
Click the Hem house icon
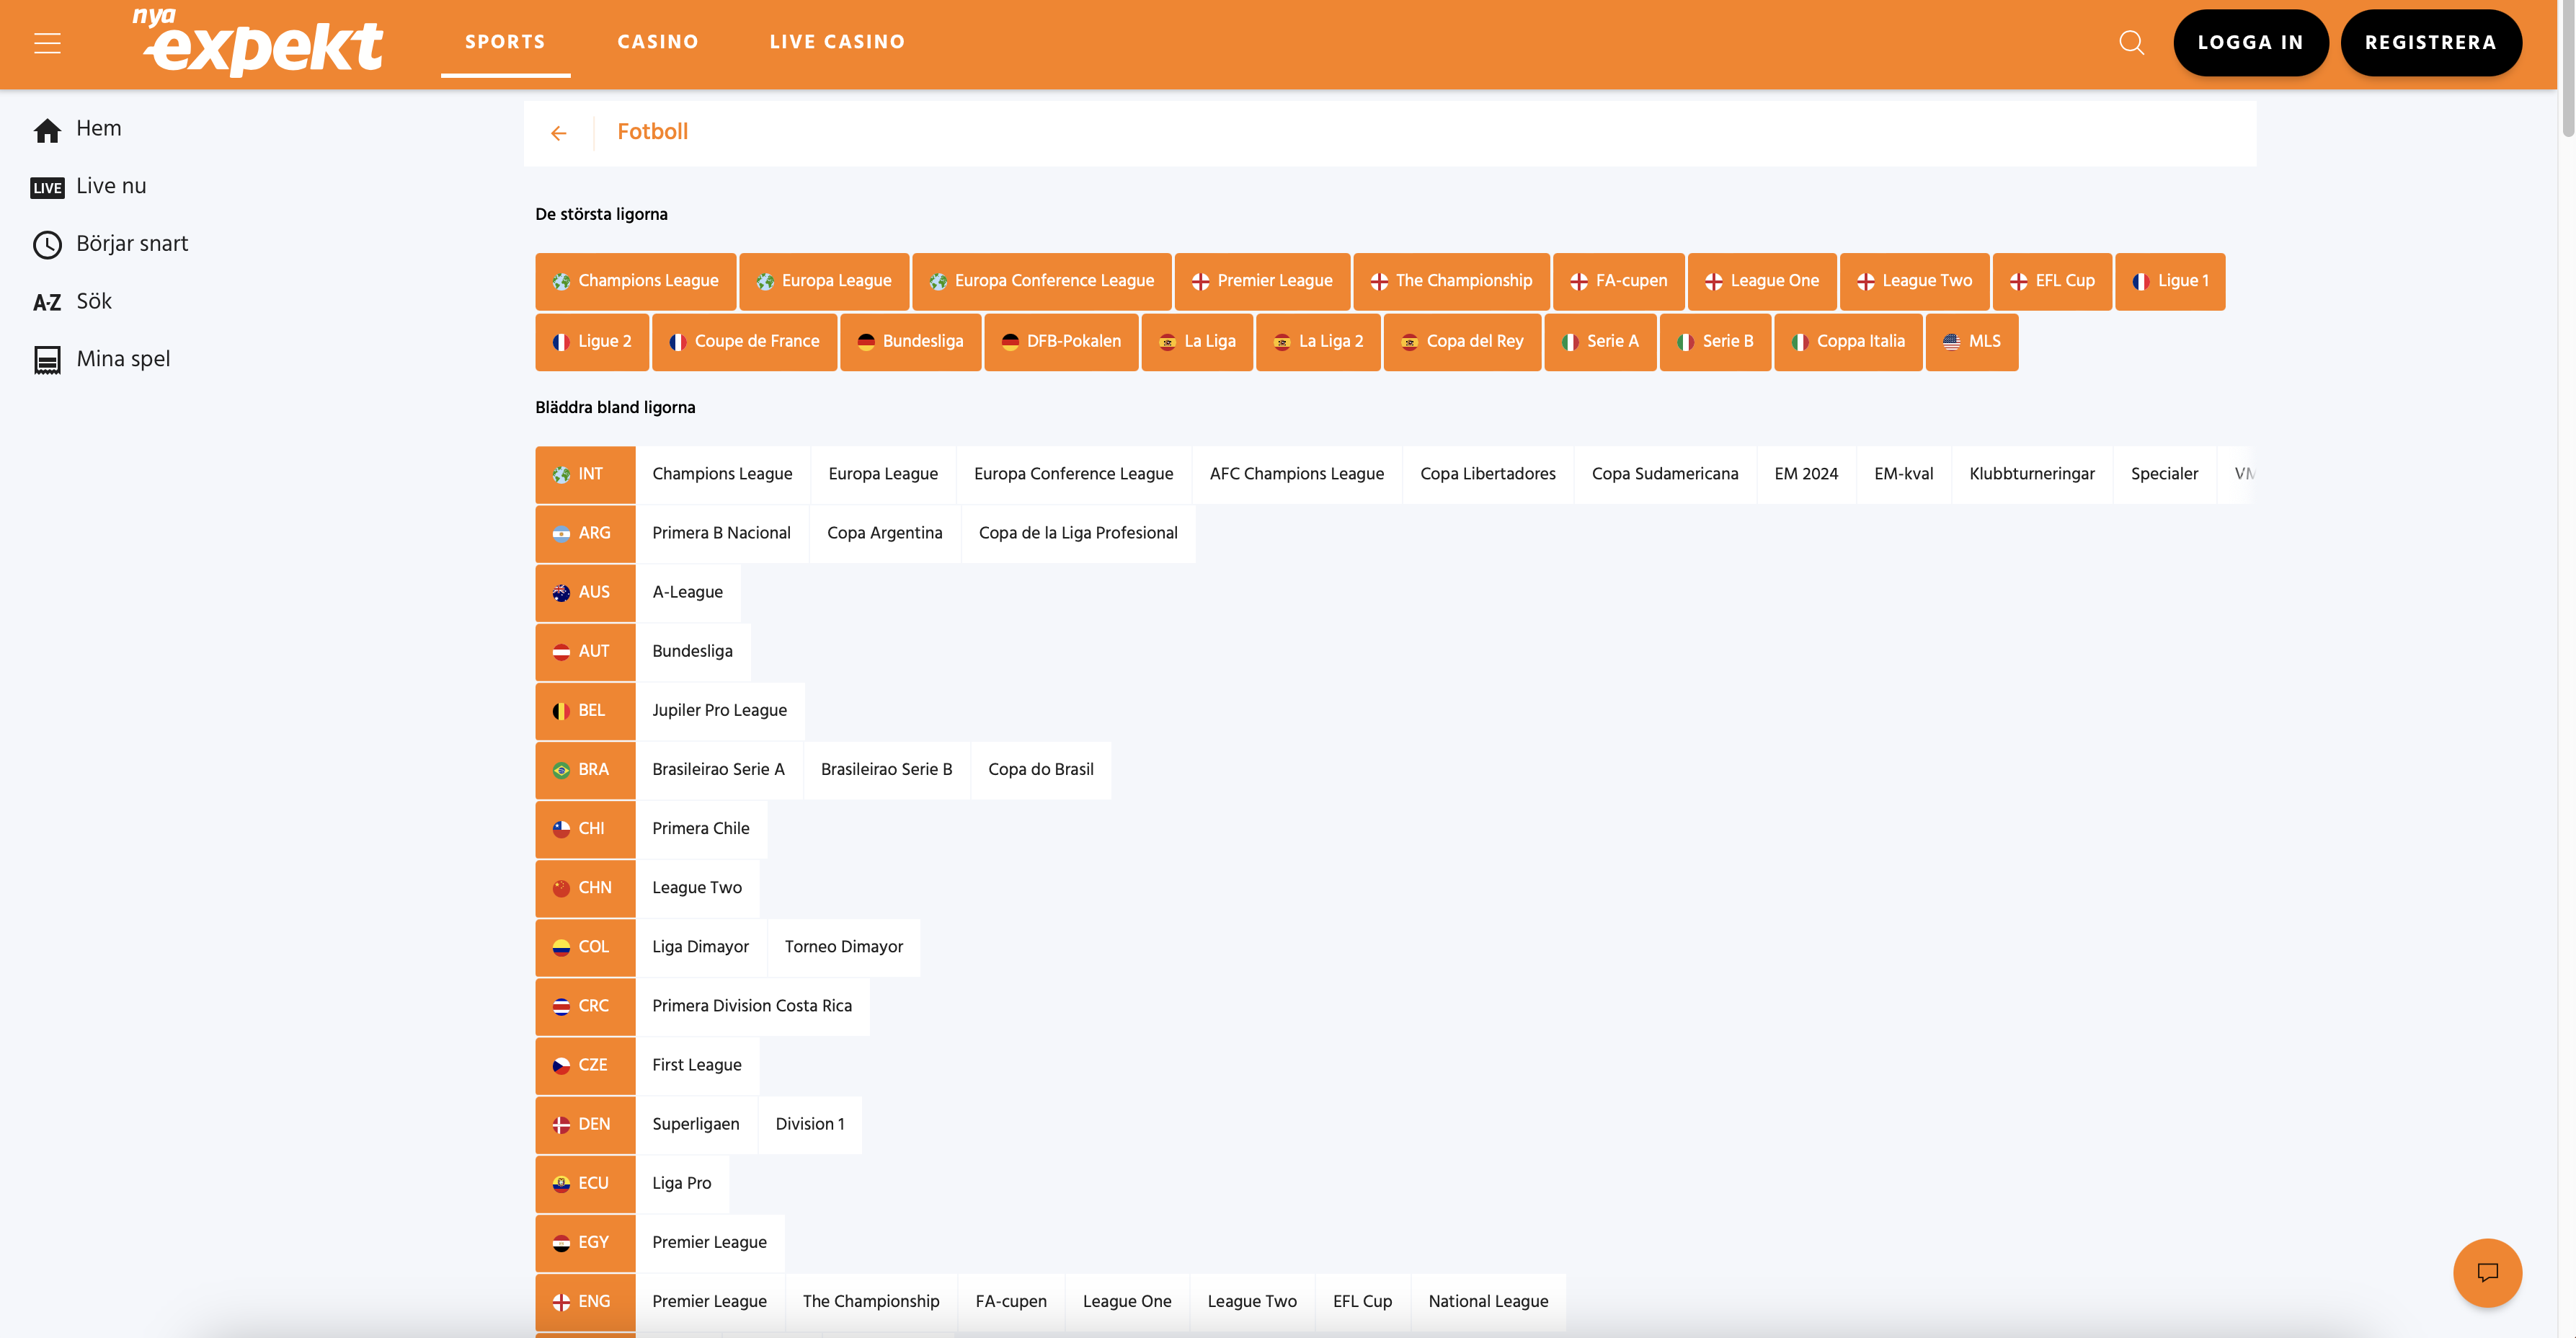click(47, 130)
